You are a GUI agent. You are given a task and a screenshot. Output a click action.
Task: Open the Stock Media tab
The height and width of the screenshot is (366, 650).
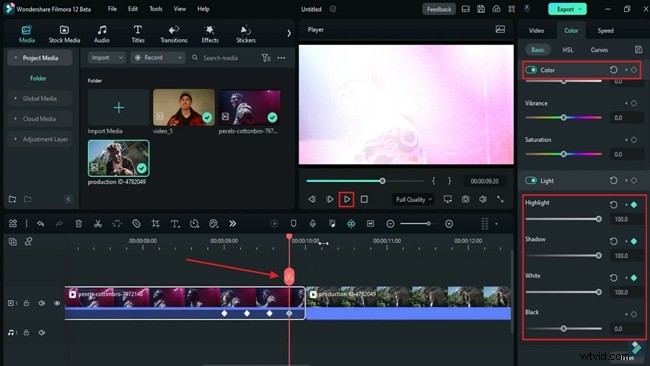click(x=64, y=34)
